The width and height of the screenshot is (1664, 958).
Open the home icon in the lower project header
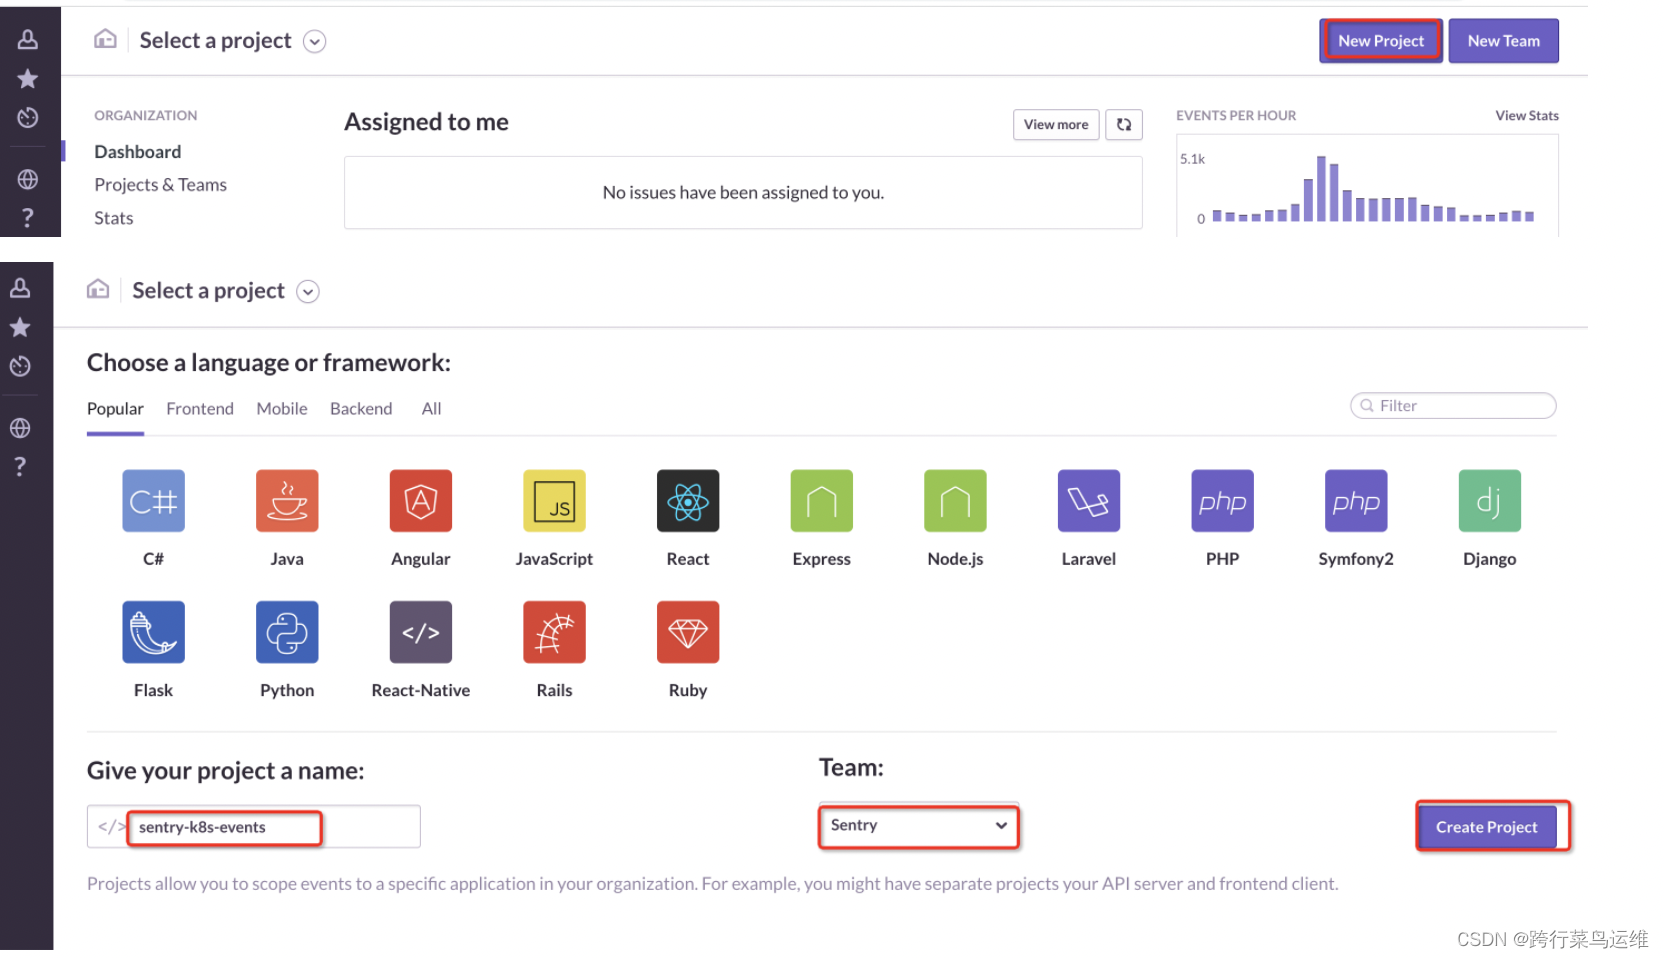click(98, 289)
